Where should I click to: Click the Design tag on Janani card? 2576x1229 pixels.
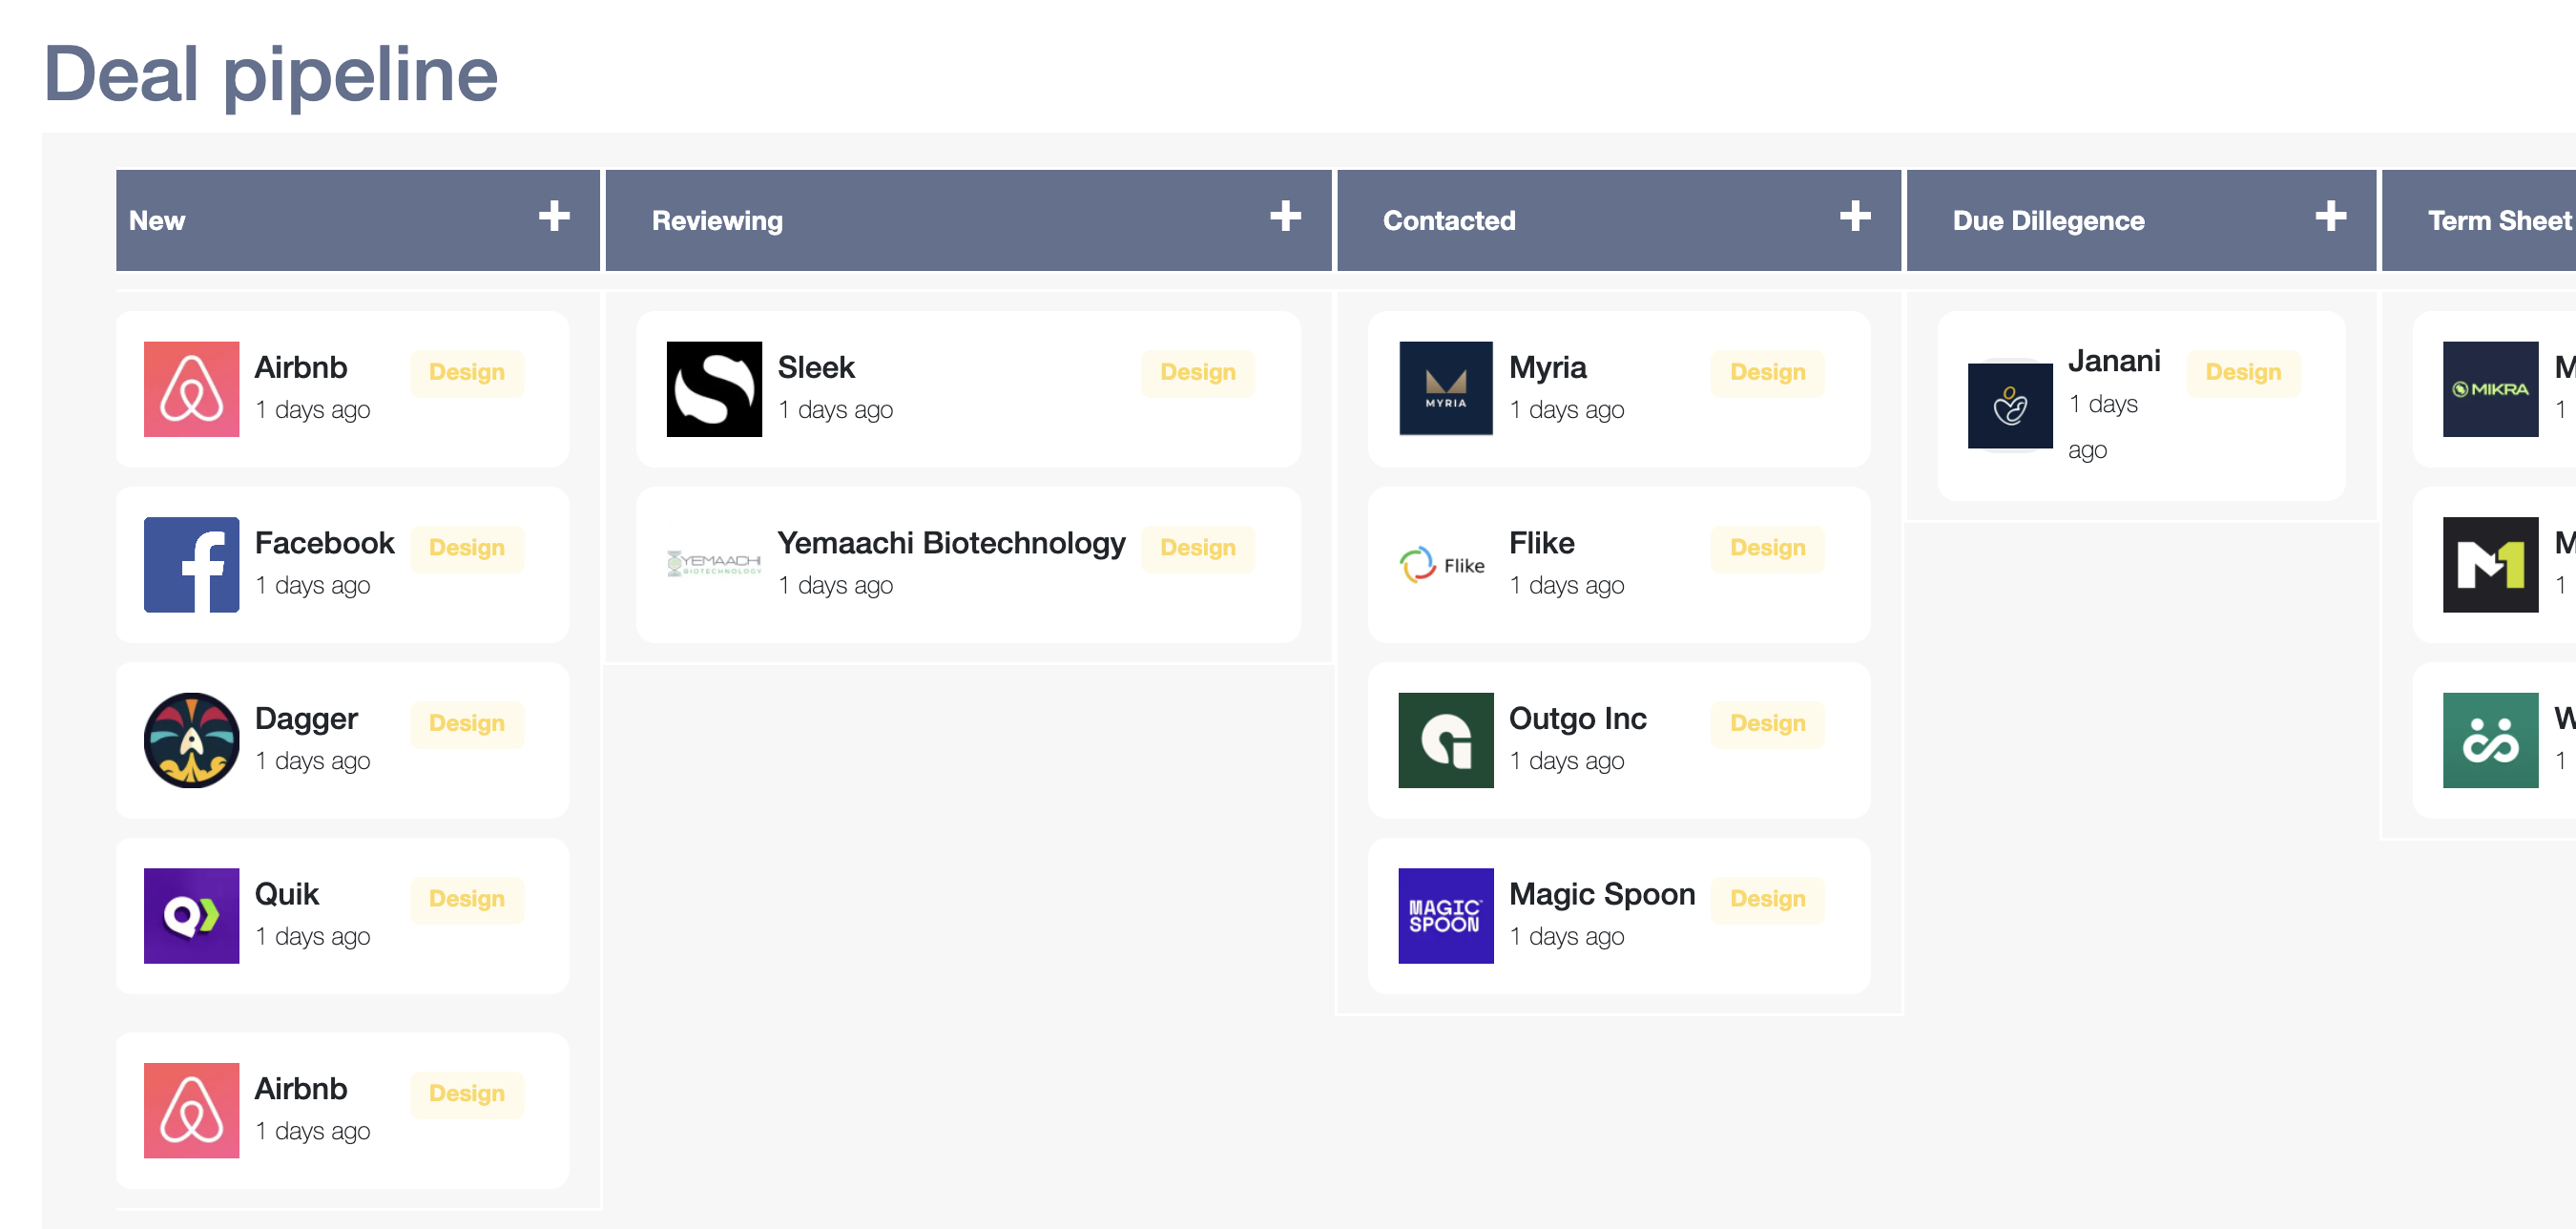pos(2242,372)
